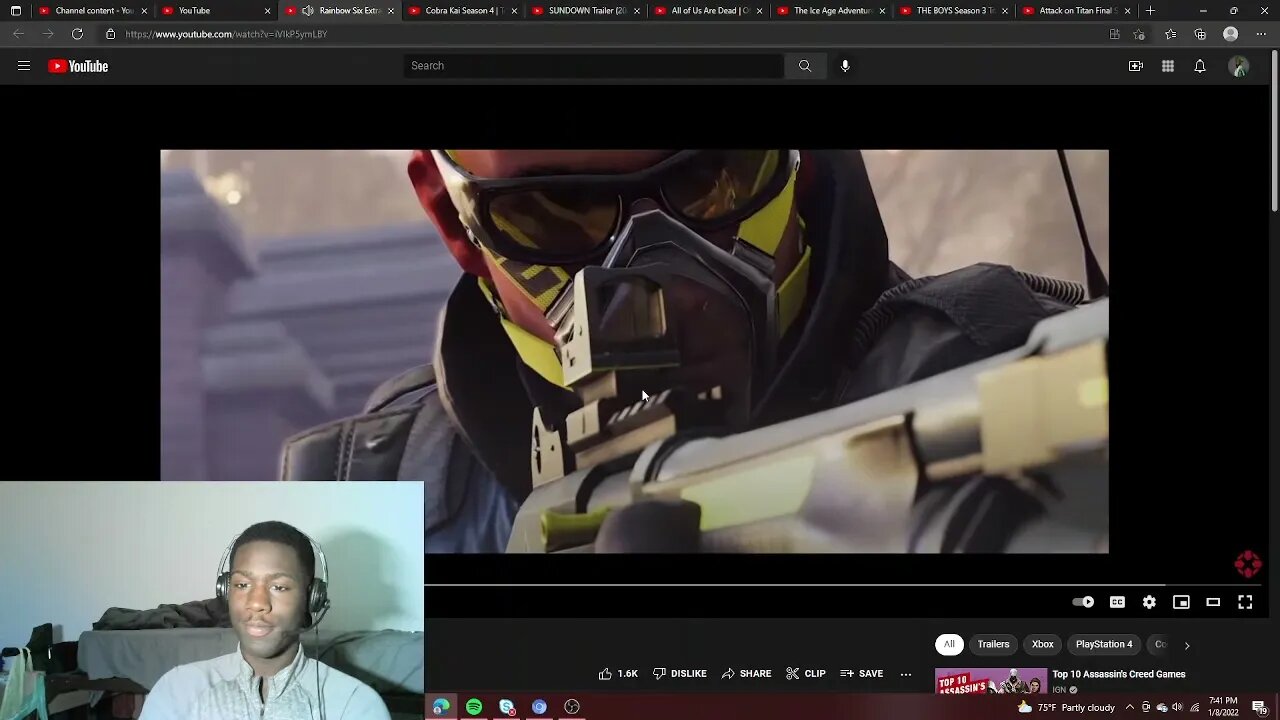Show hidden system tray icons

pos(1130,707)
